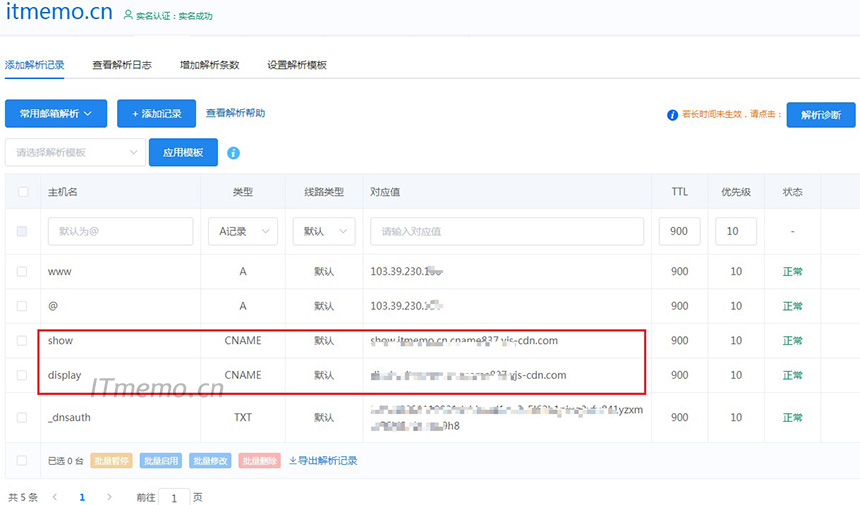The image size is (860, 505).
Task: Select the display CNAME record checkbox
Action: point(22,375)
